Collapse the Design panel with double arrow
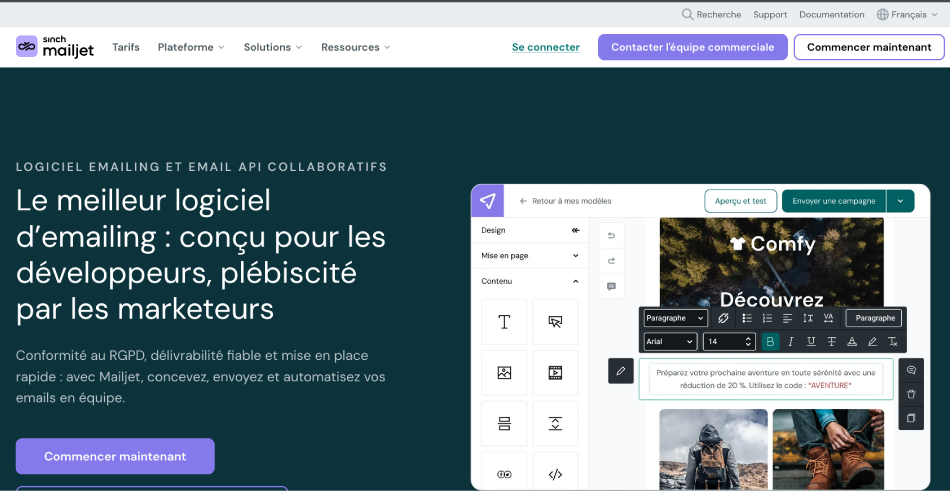Screen dimensions: 950x491 pyautogui.click(x=575, y=230)
